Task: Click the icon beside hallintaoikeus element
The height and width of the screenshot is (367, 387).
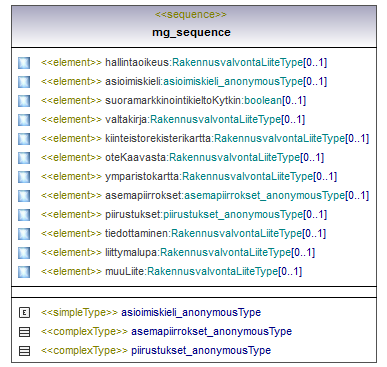Action: (24, 63)
